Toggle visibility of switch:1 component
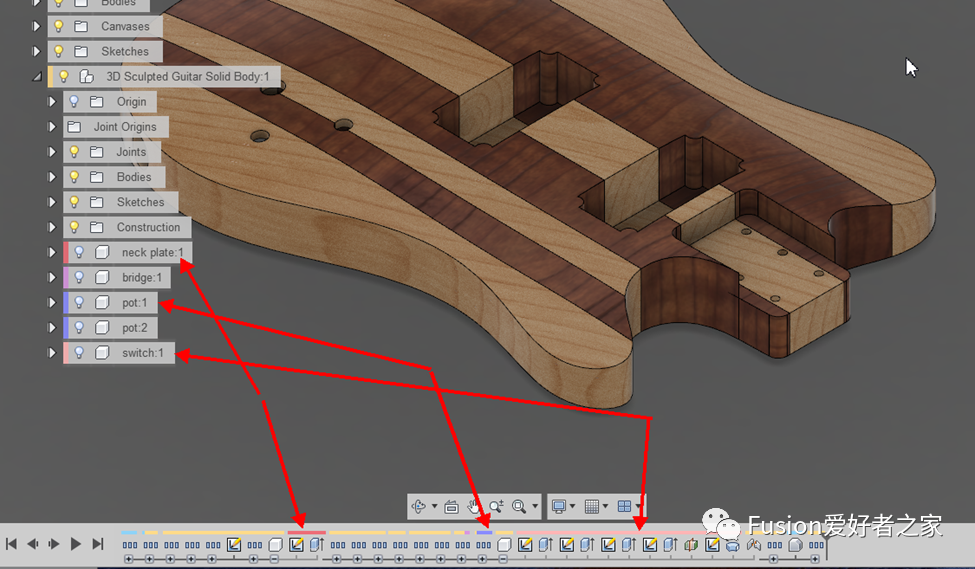The width and height of the screenshot is (975, 569). coord(80,352)
